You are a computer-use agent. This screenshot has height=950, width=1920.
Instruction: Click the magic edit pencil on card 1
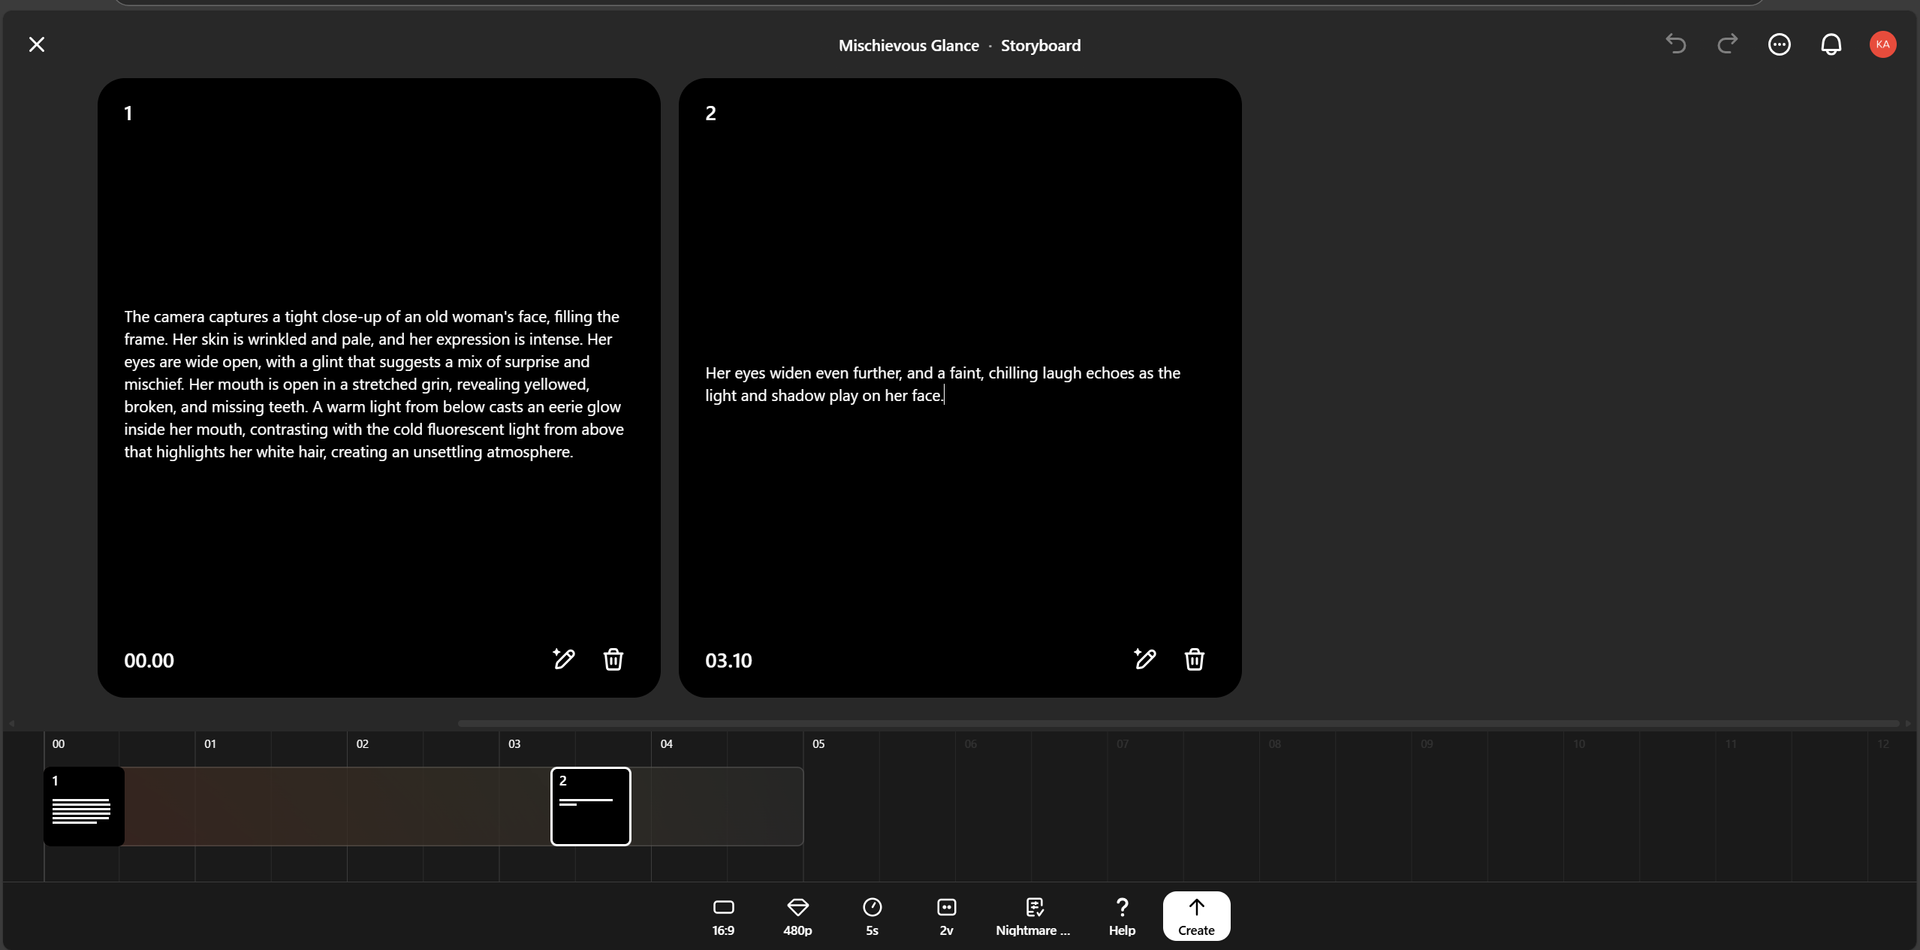564,659
